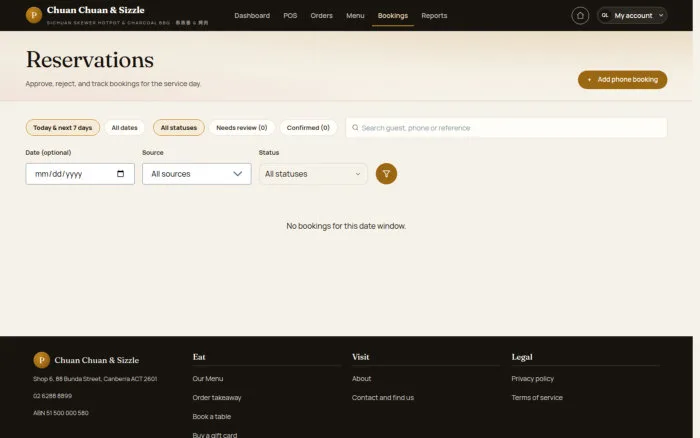Click the Chuan Chuan & Sizzle header title
This screenshot has width=700, height=438.
pyautogui.click(x=96, y=10)
